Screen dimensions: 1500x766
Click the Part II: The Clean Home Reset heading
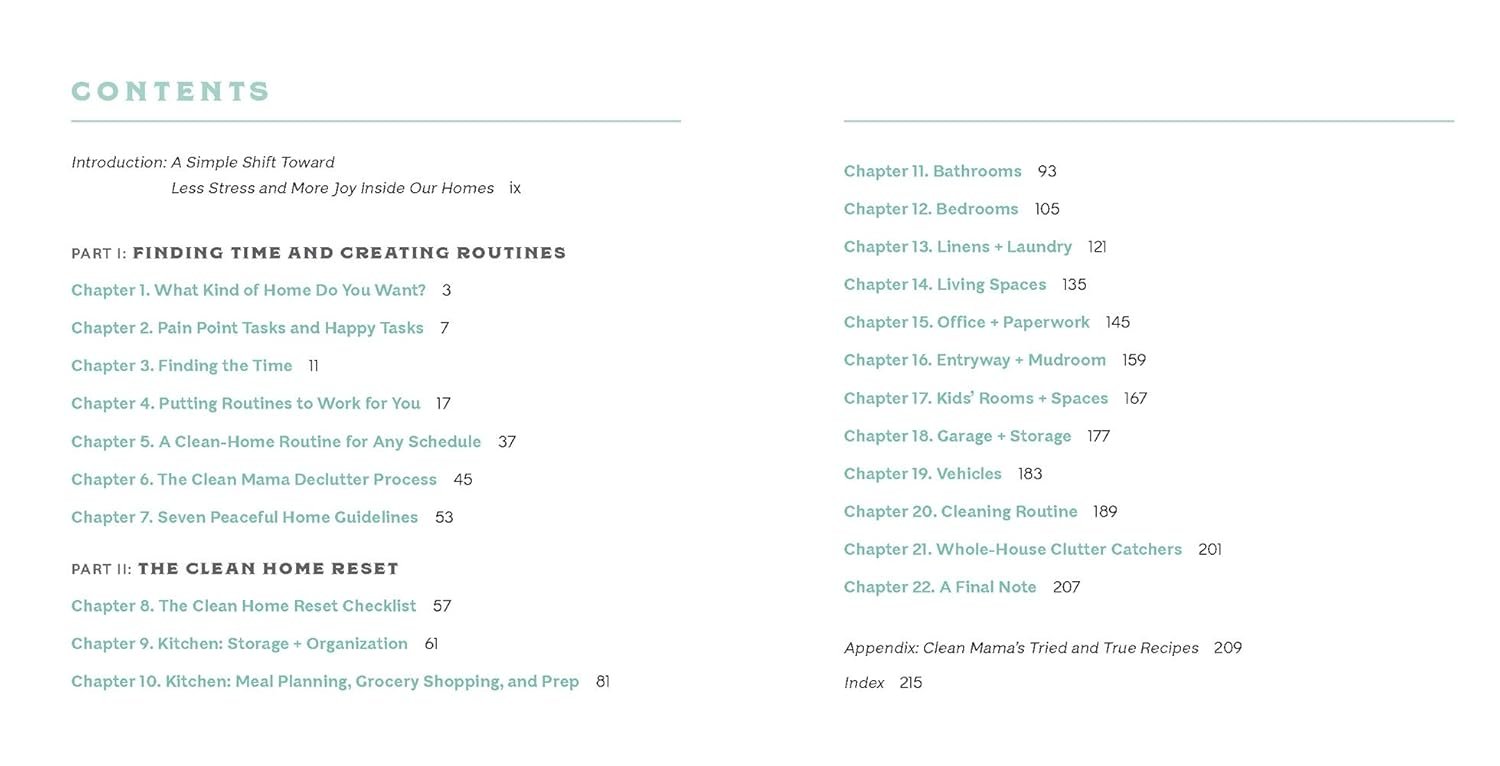click(235, 568)
